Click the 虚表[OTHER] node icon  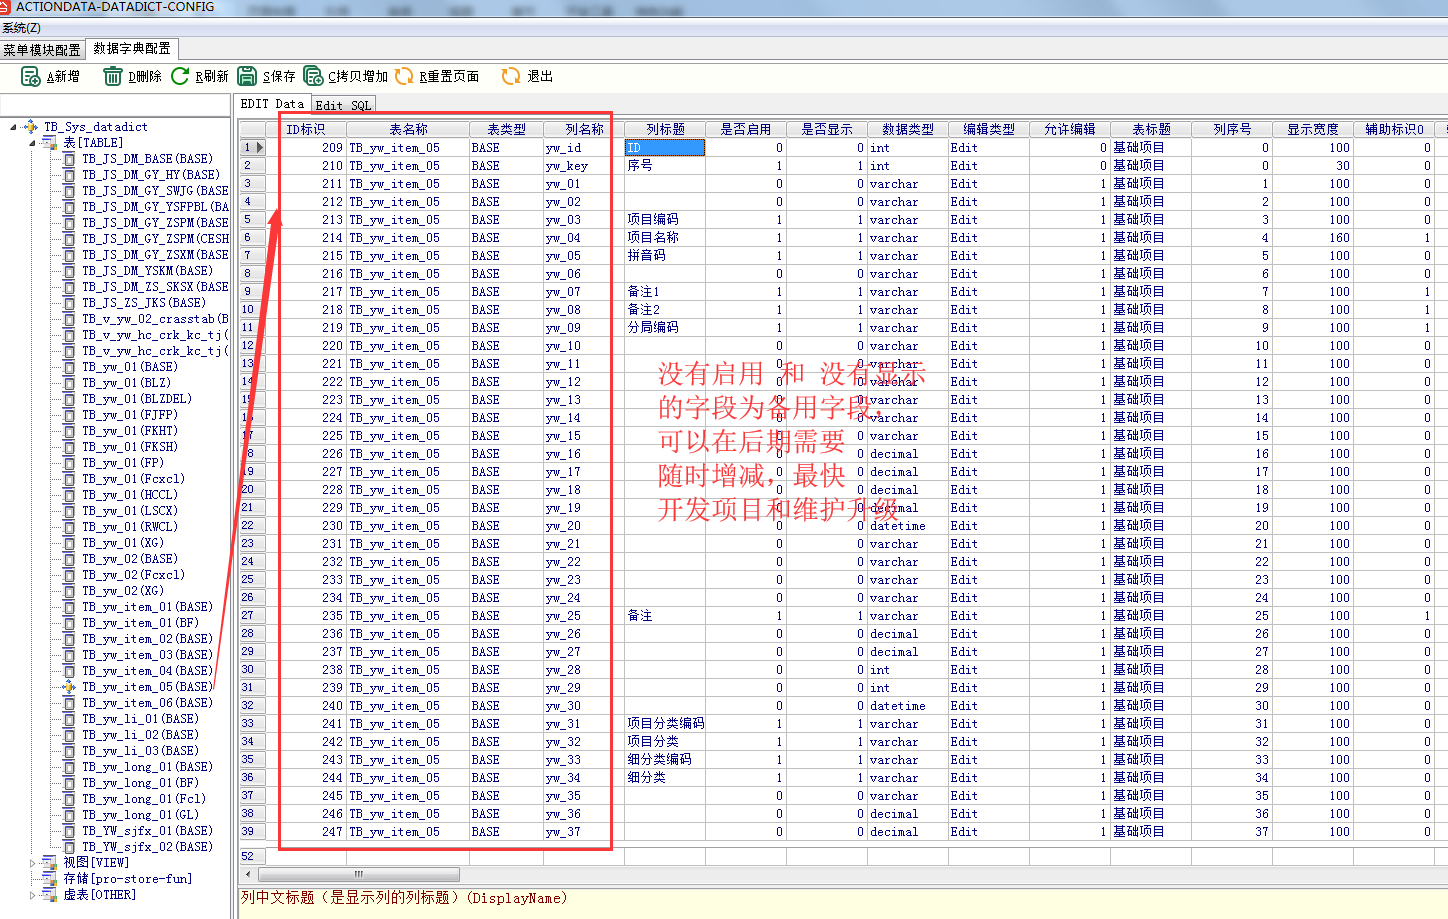(x=51, y=894)
